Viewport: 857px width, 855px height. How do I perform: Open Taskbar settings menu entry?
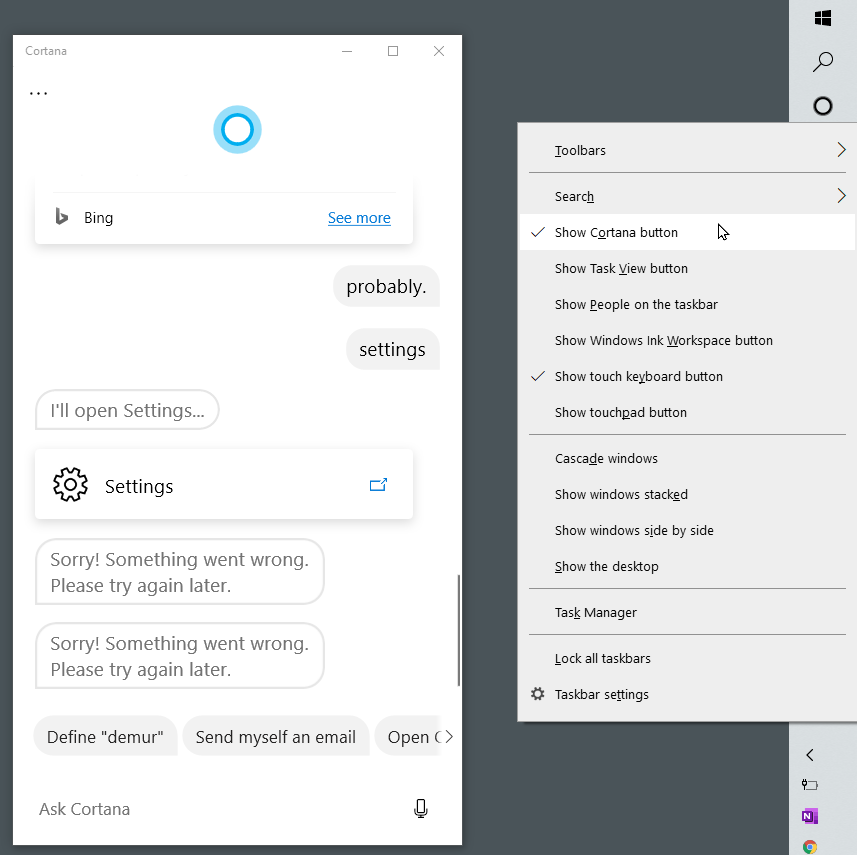click(687, 694)
